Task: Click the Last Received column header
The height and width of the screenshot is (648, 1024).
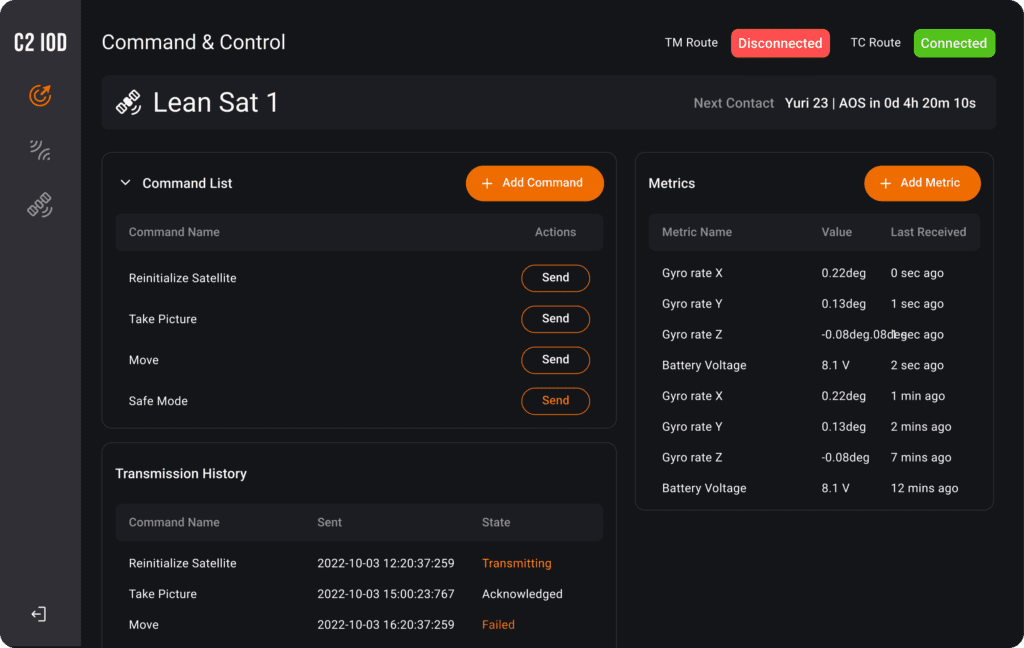Action: coord(928,232)
